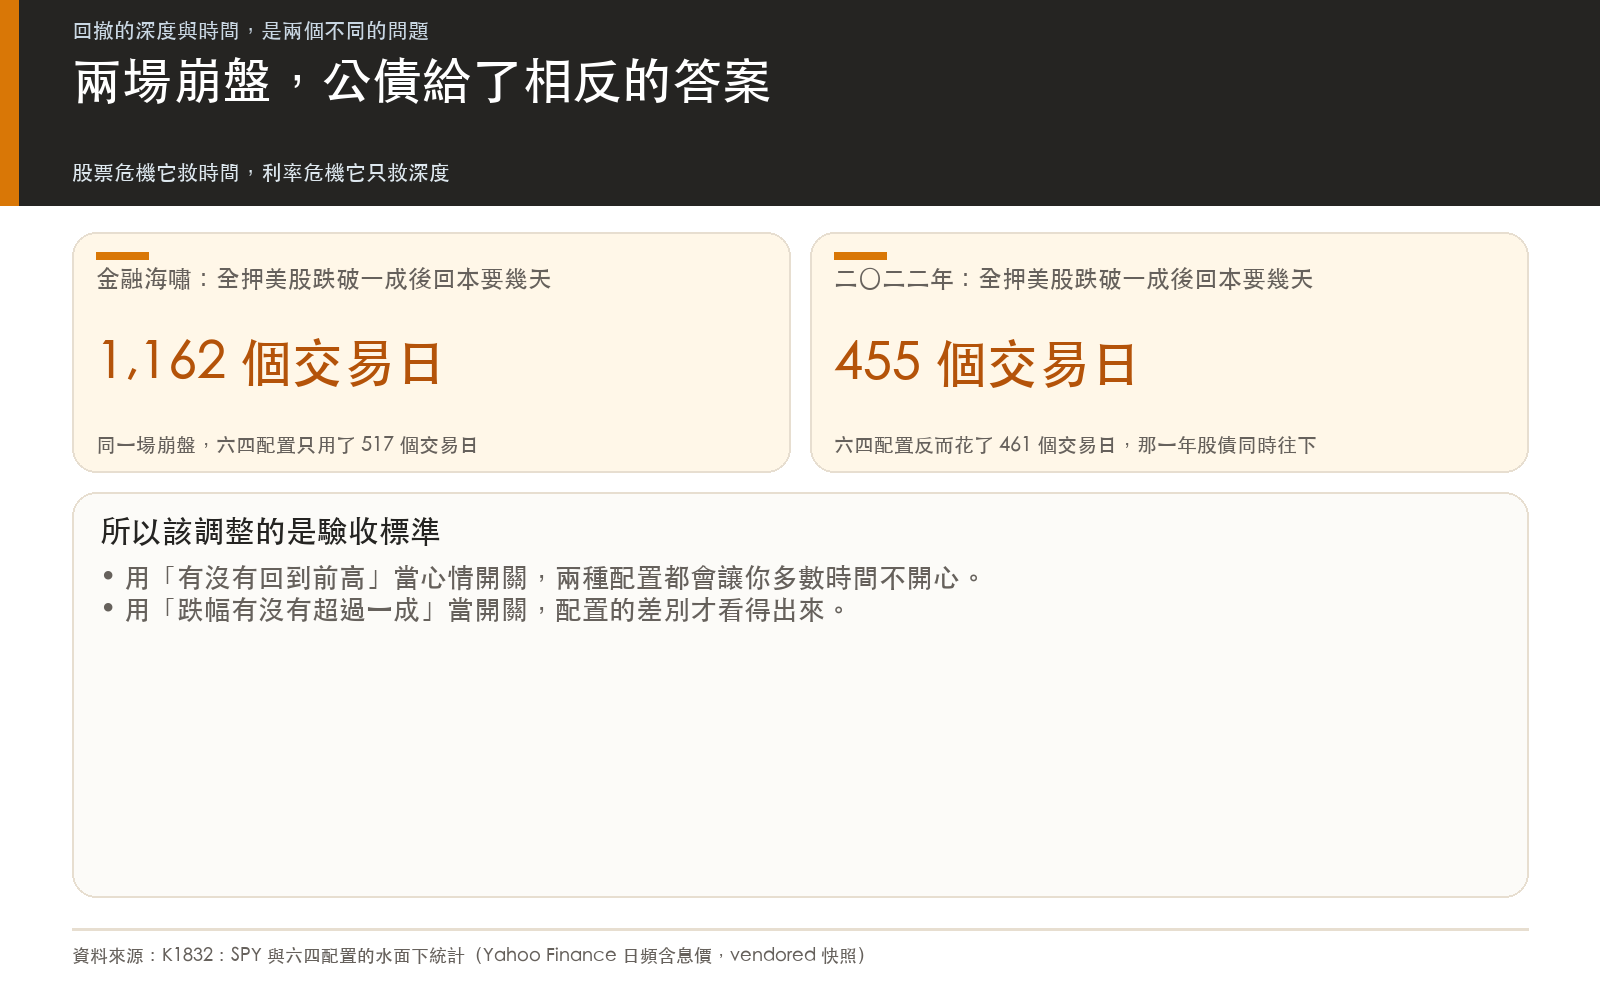Select the kicker text 回撤的深度與時間，是兩個不同的問題
The height and width of the screenshot is (1000, 1600).
point(251,31)
